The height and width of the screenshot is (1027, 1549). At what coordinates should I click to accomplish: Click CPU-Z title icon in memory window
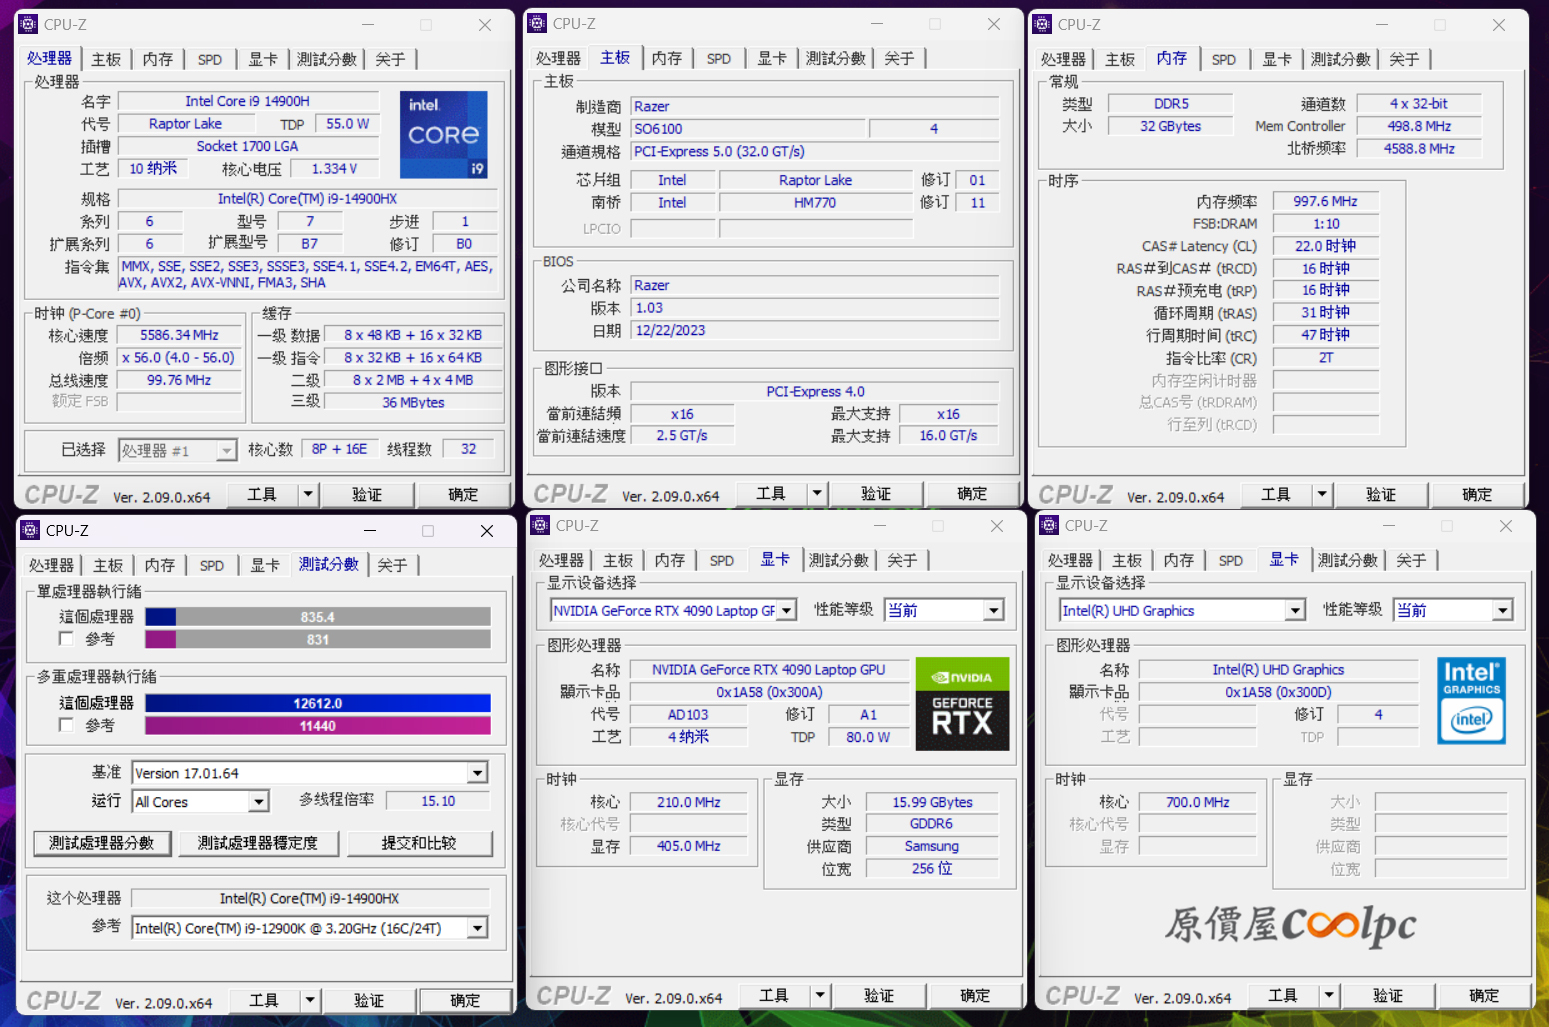click(x=1043, y=24)
